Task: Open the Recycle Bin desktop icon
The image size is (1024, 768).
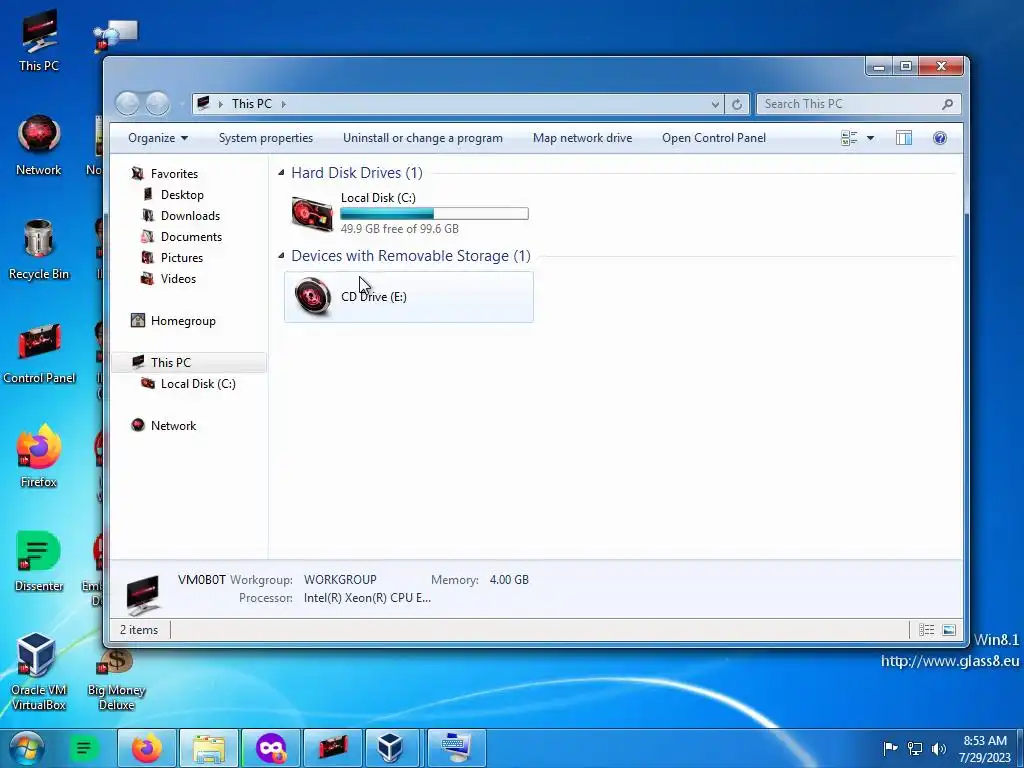Action: tap(39, 249)
